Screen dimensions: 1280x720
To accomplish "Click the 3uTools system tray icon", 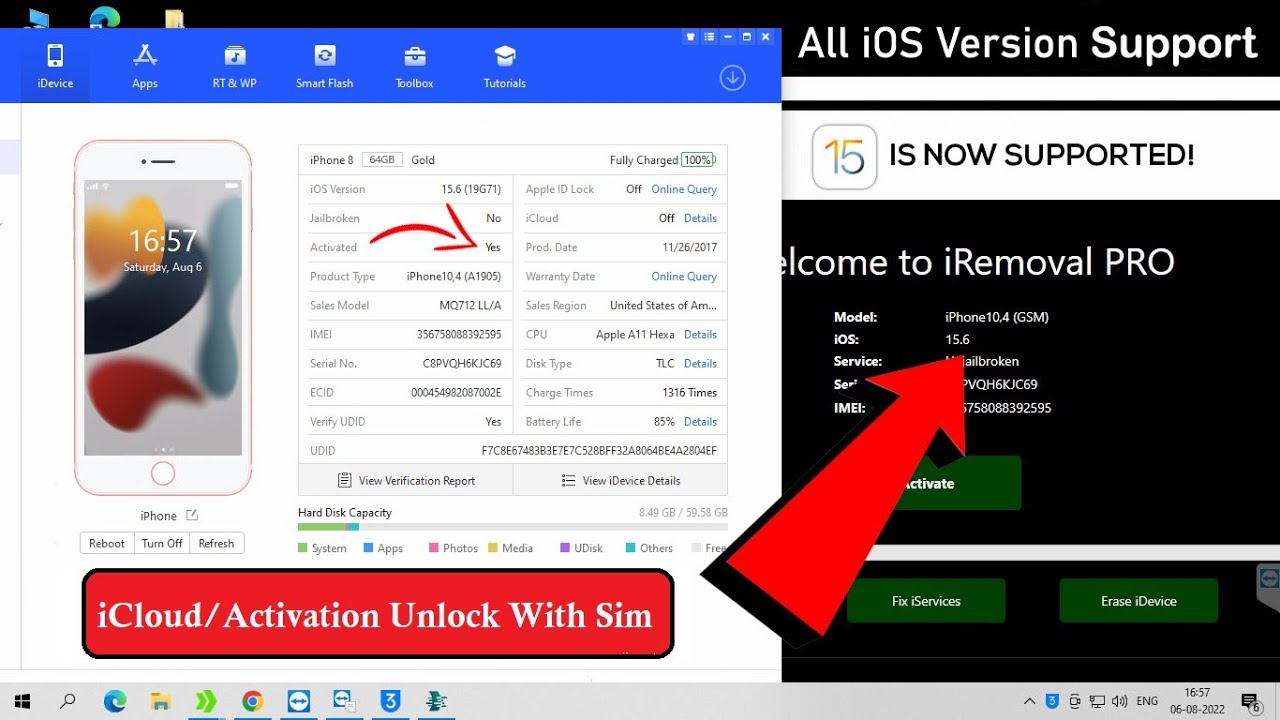I will coord(1053,701).
